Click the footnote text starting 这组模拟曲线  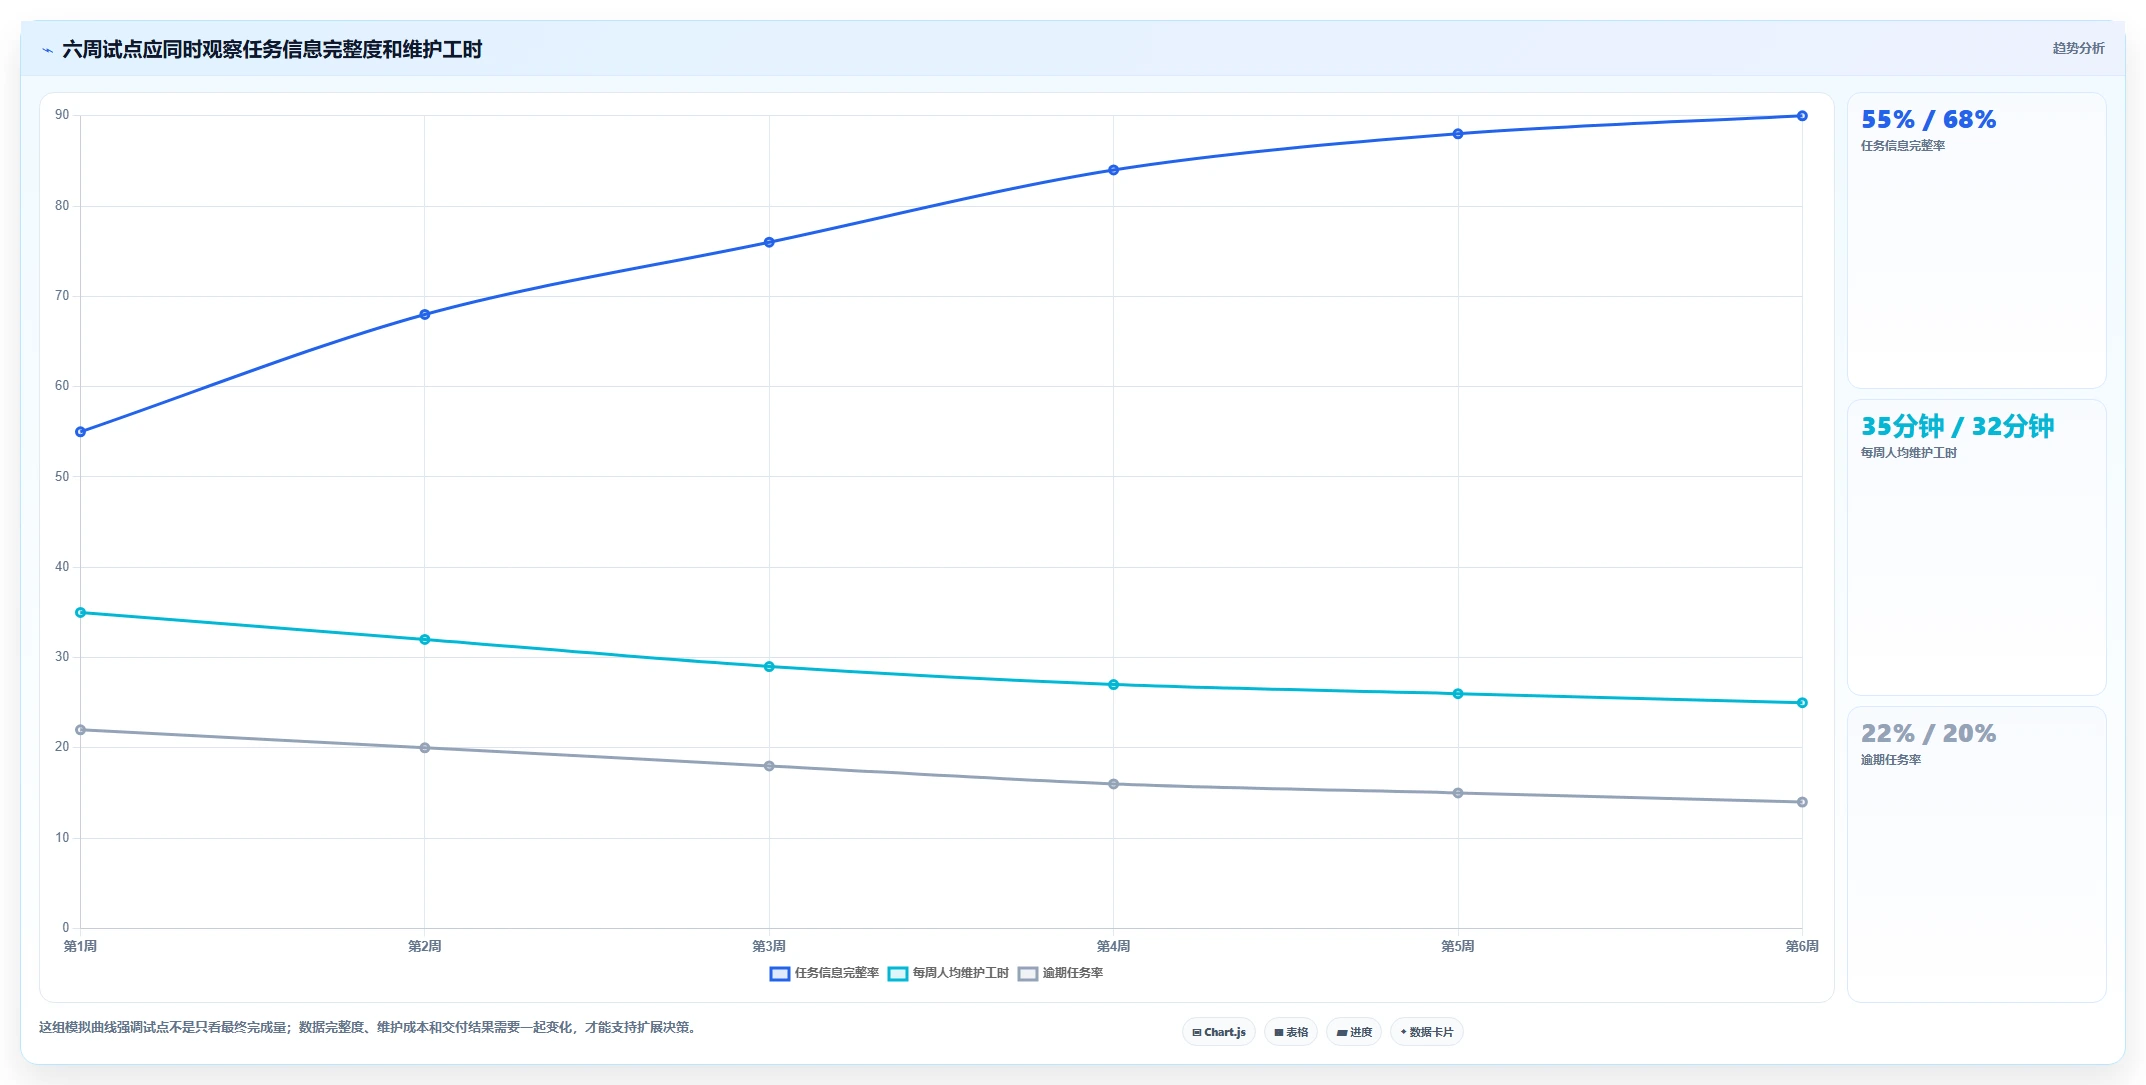click(369, 1027)
